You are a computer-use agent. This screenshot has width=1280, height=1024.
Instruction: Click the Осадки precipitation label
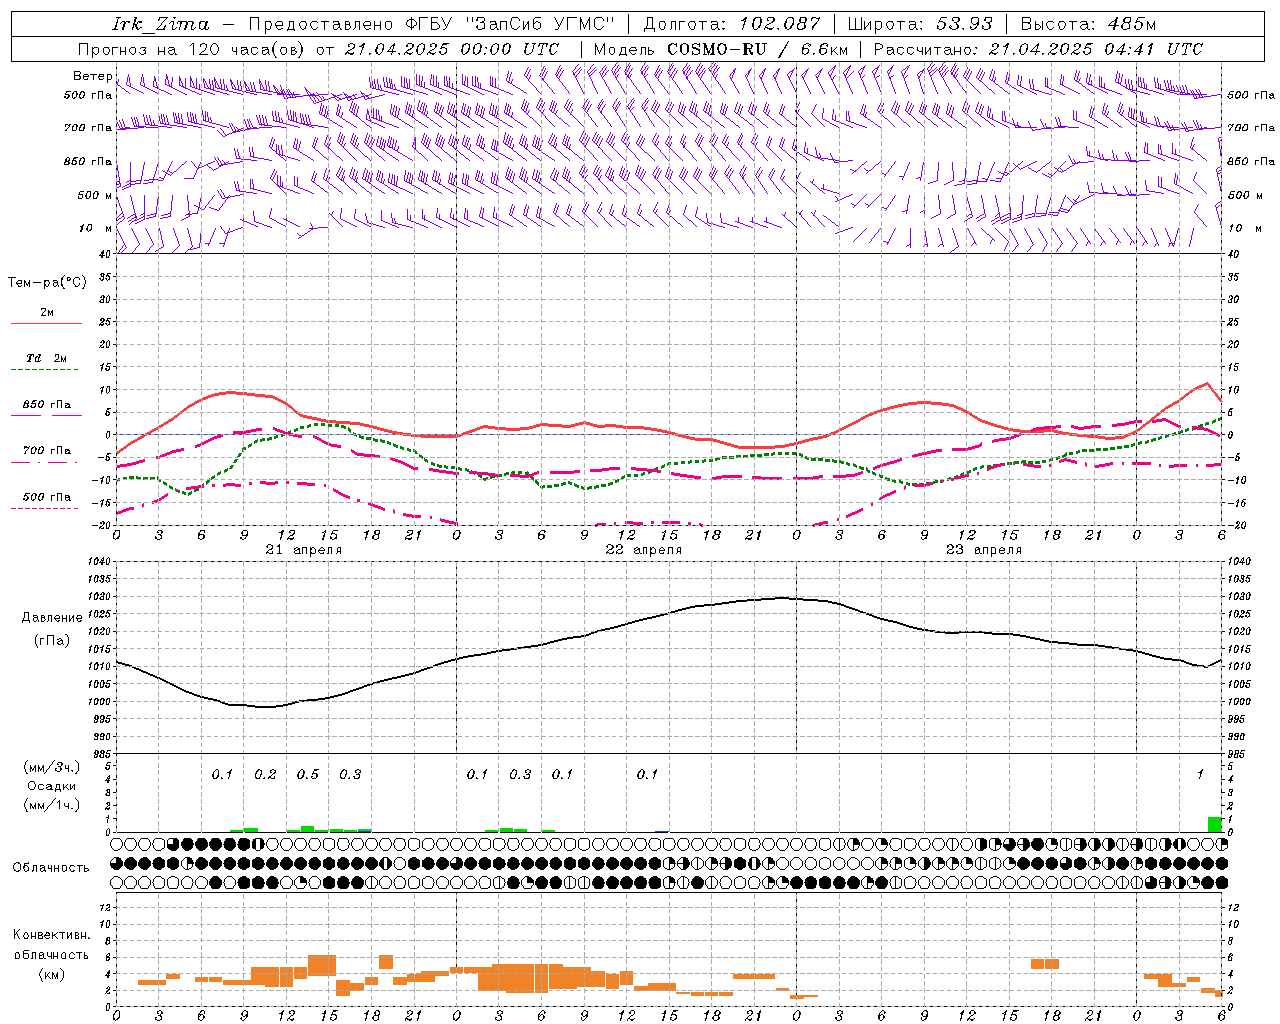click(52, 786)
